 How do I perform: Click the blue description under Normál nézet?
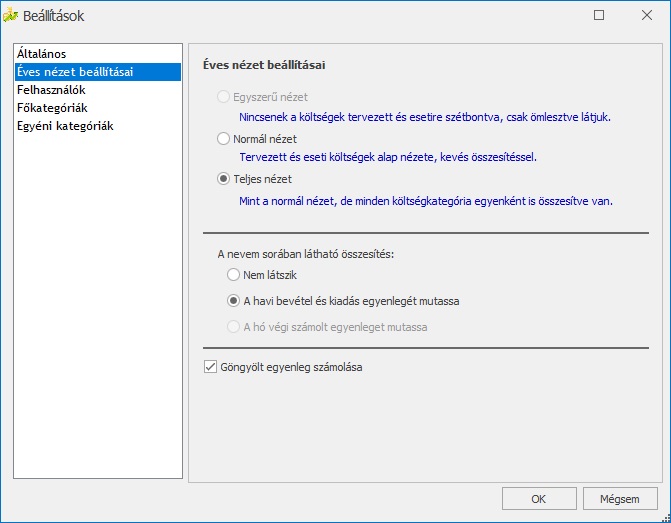[x=386, y=157]
